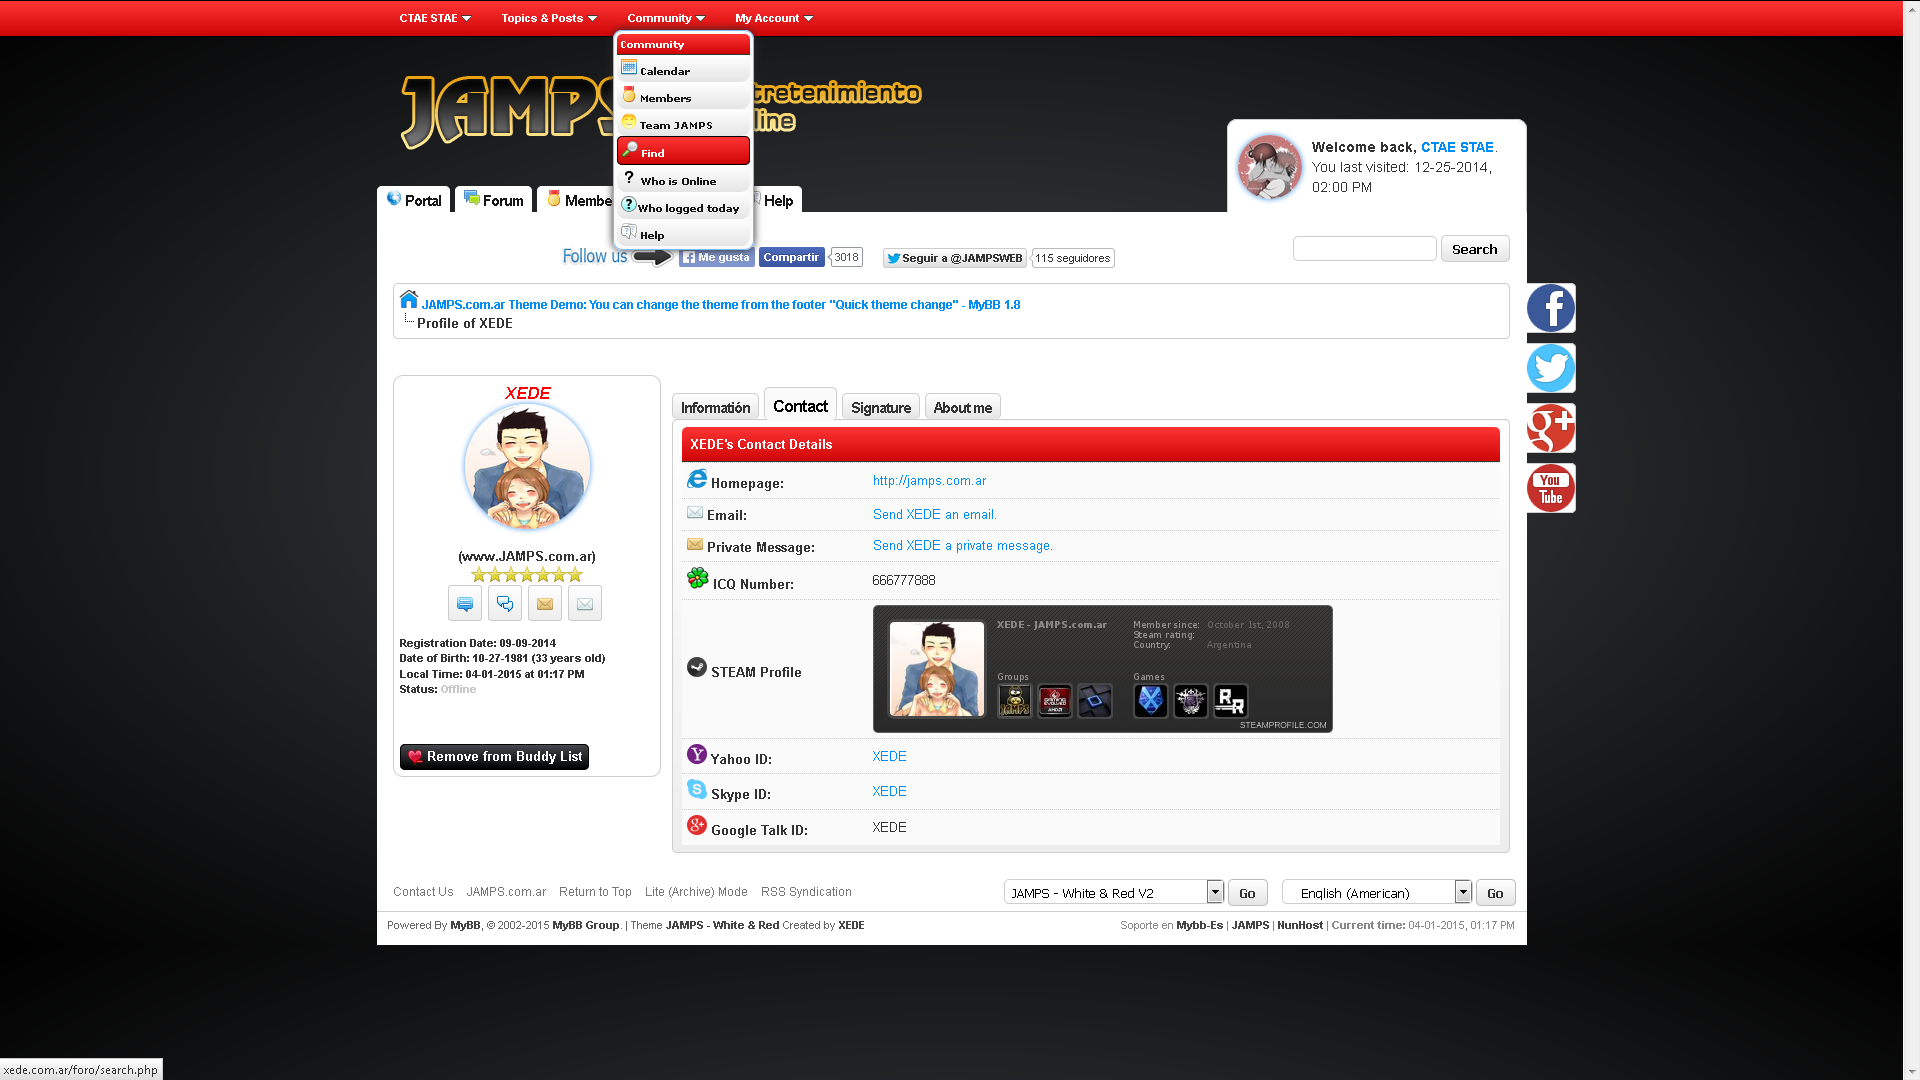The image size is (1920, 1080).
Task: Switch to the About me tab
Action: coord(962,408)
